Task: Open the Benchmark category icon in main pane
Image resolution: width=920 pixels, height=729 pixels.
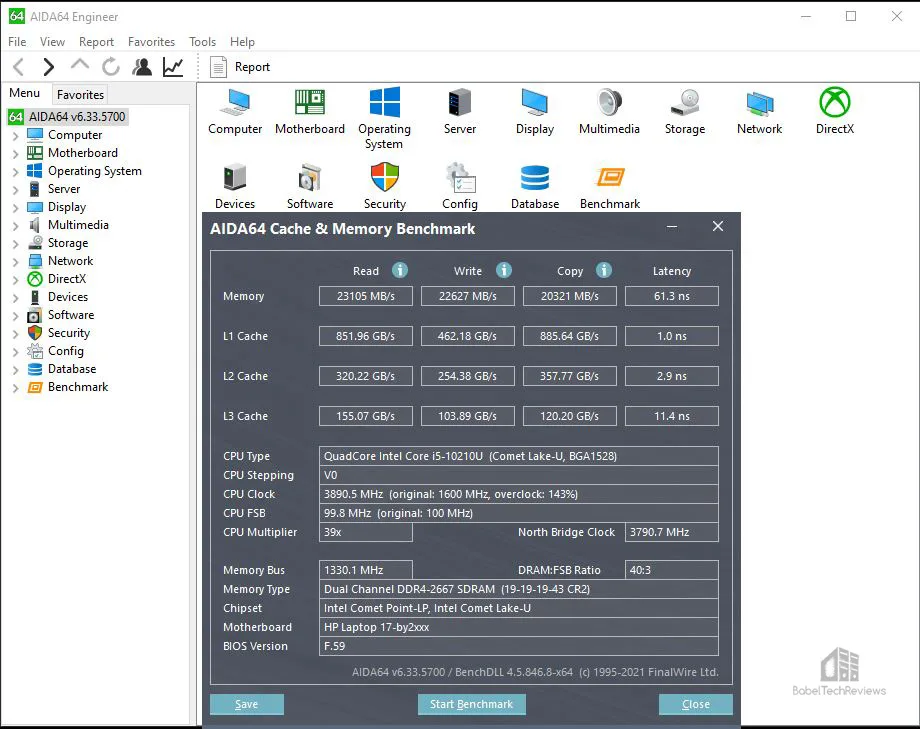Action: coord(610,177)
